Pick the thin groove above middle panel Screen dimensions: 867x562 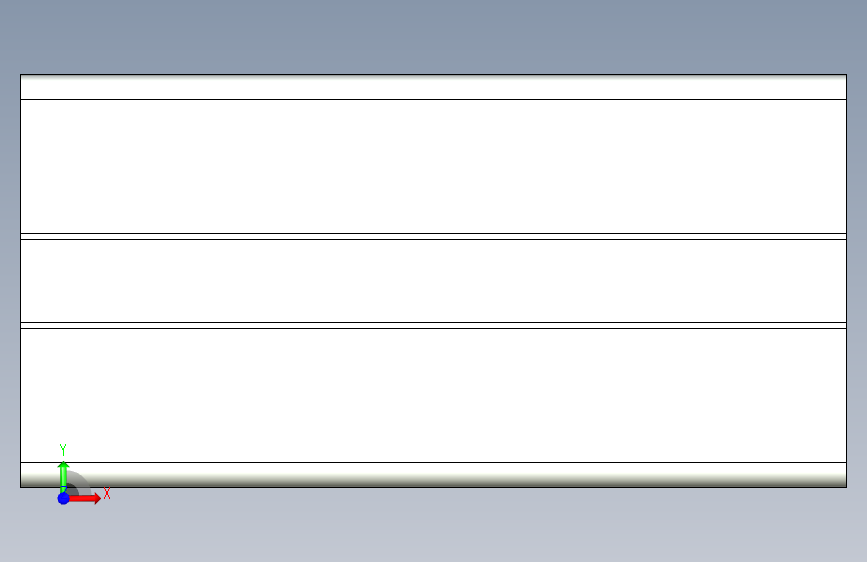click(x=434, y=237)
